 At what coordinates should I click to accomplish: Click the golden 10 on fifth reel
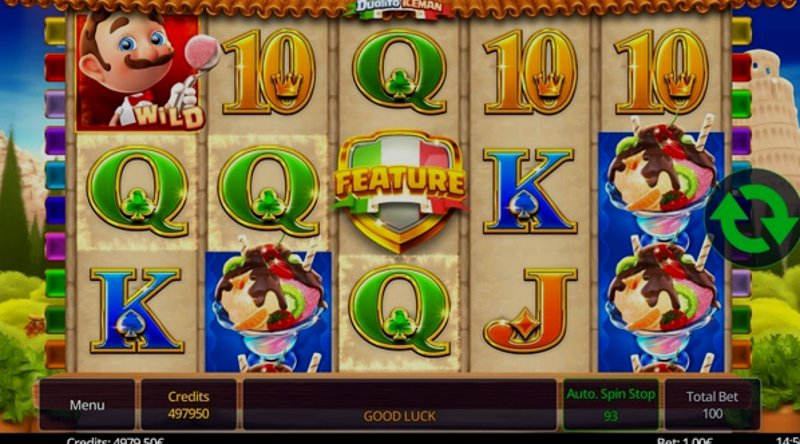(661, 71)
